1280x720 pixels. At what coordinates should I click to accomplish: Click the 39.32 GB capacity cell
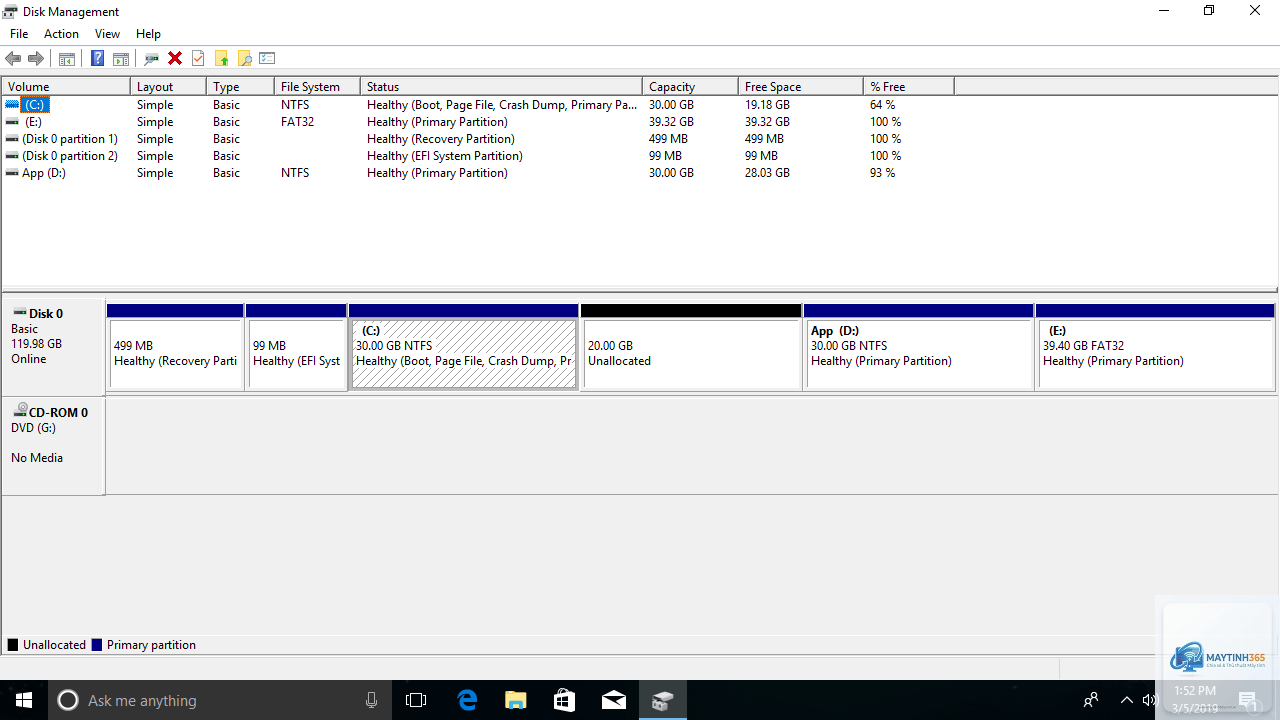pos(671,122)
